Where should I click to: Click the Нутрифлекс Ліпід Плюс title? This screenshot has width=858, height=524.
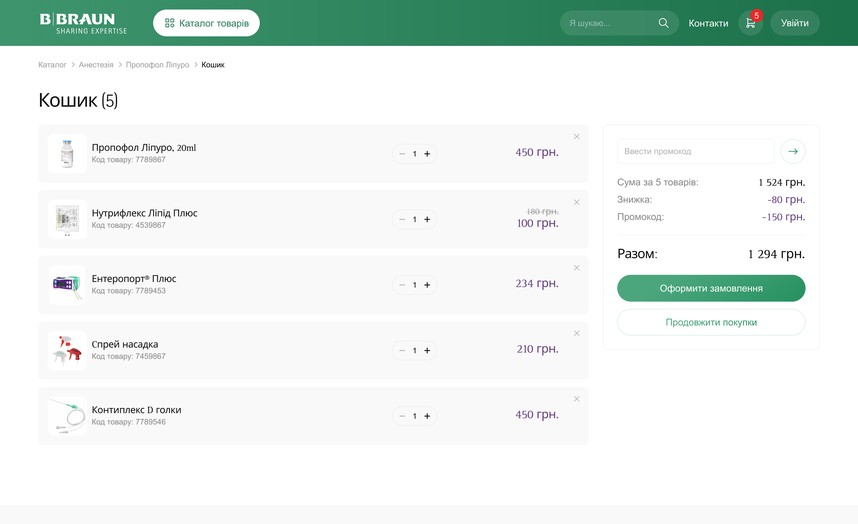[144, 213]
